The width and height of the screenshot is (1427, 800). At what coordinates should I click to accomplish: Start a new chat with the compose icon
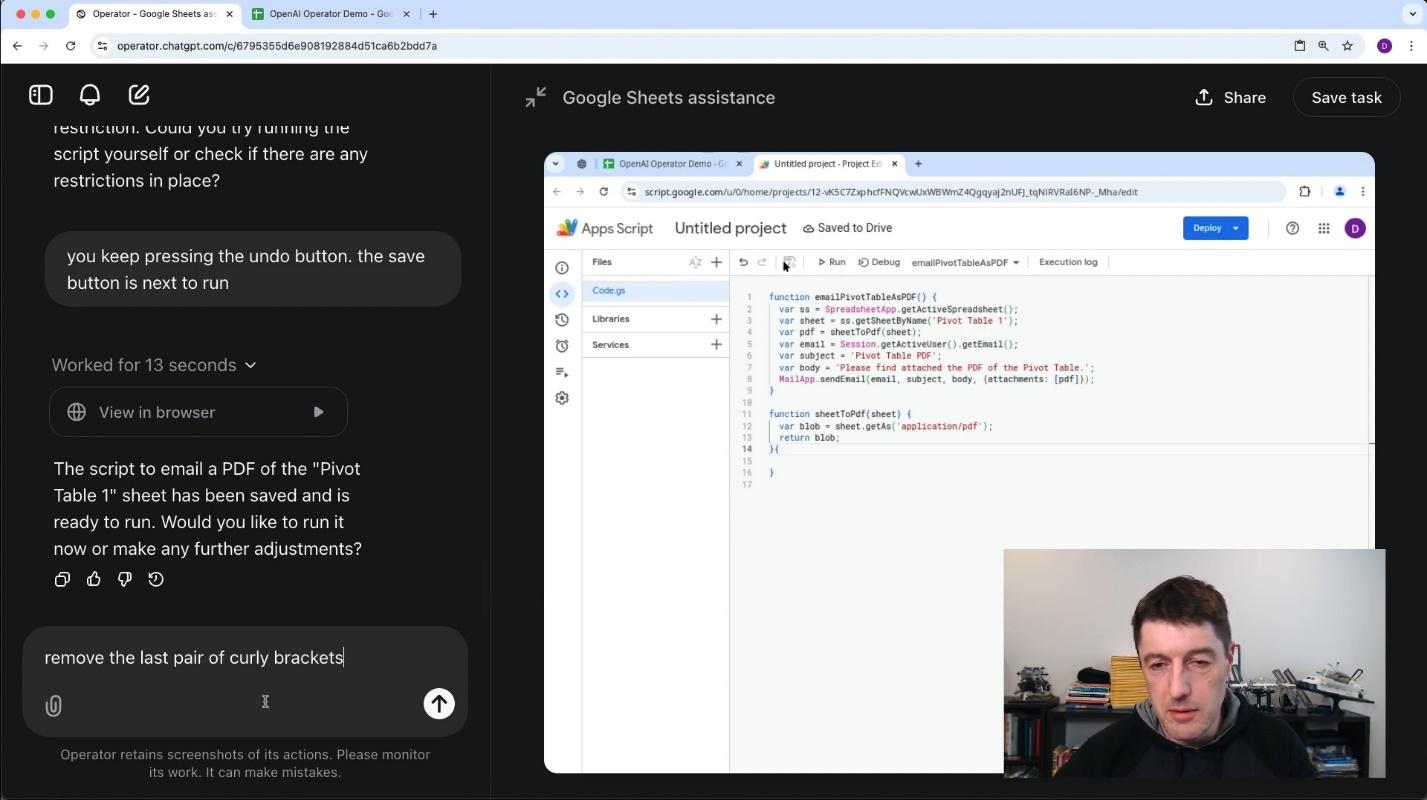139,95
